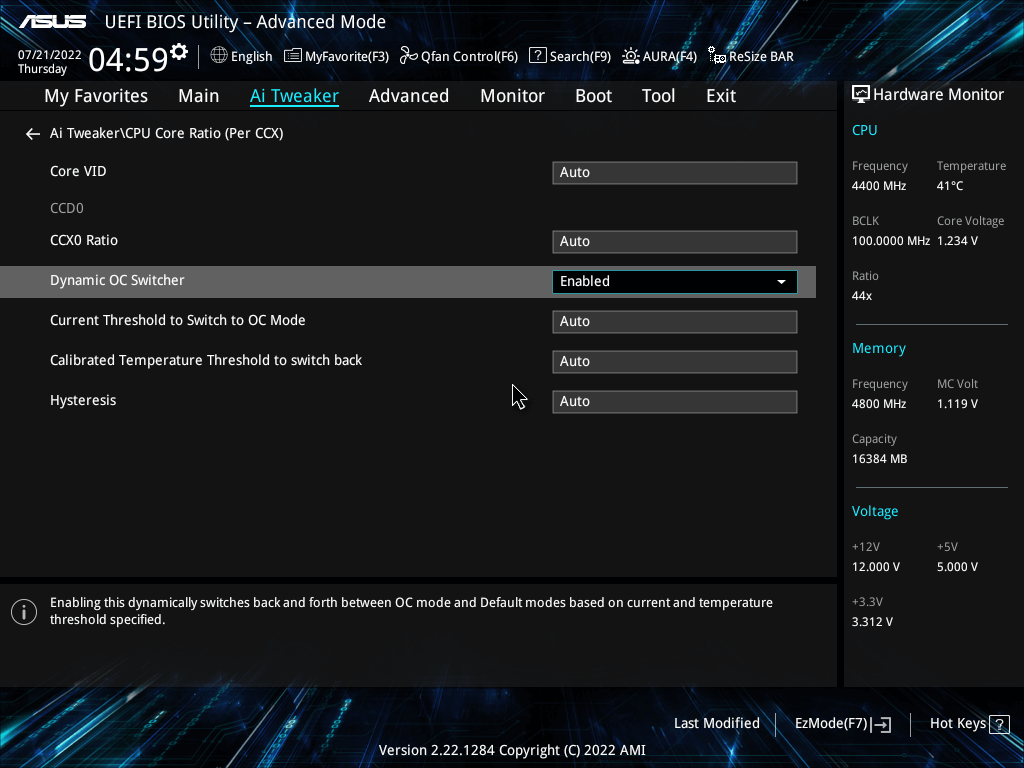
Task: Click the CCD0 heading
Action: point(67,208)
